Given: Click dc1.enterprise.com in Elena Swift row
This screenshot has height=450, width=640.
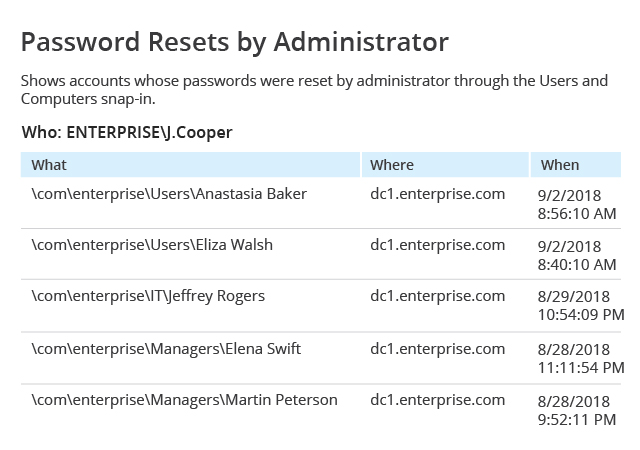Looking at the screenshot, I should point(438,349).
